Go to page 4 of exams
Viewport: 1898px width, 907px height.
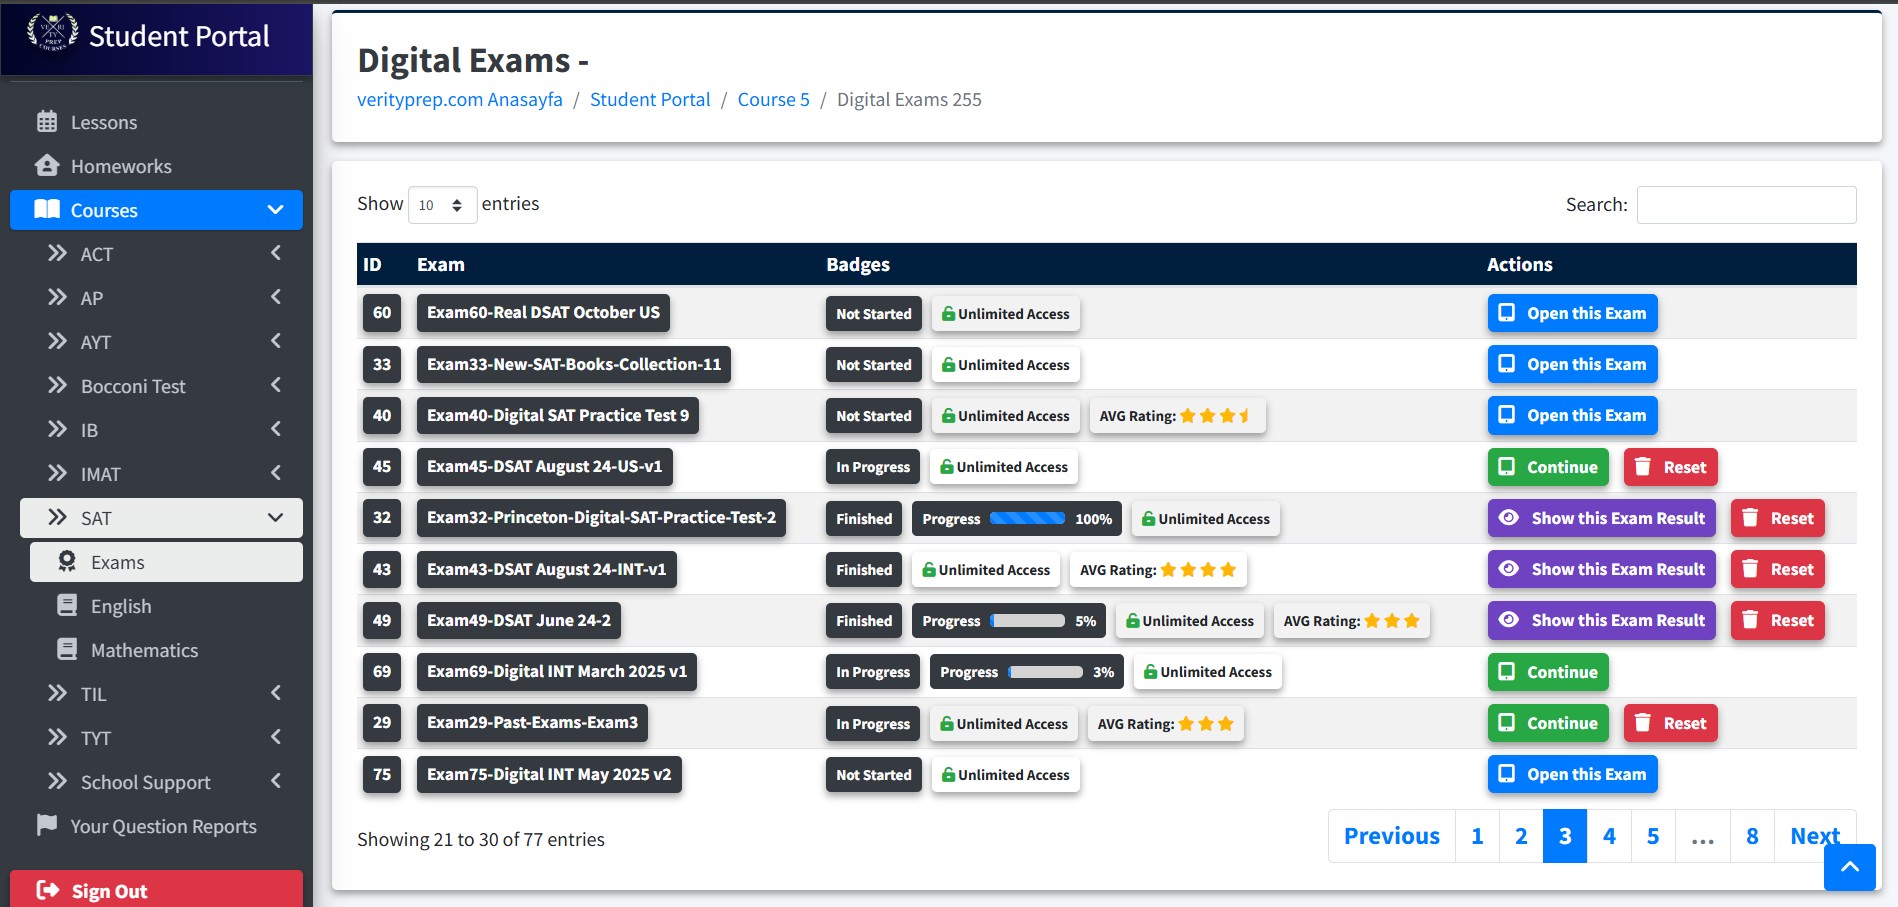pos(1609,836)
